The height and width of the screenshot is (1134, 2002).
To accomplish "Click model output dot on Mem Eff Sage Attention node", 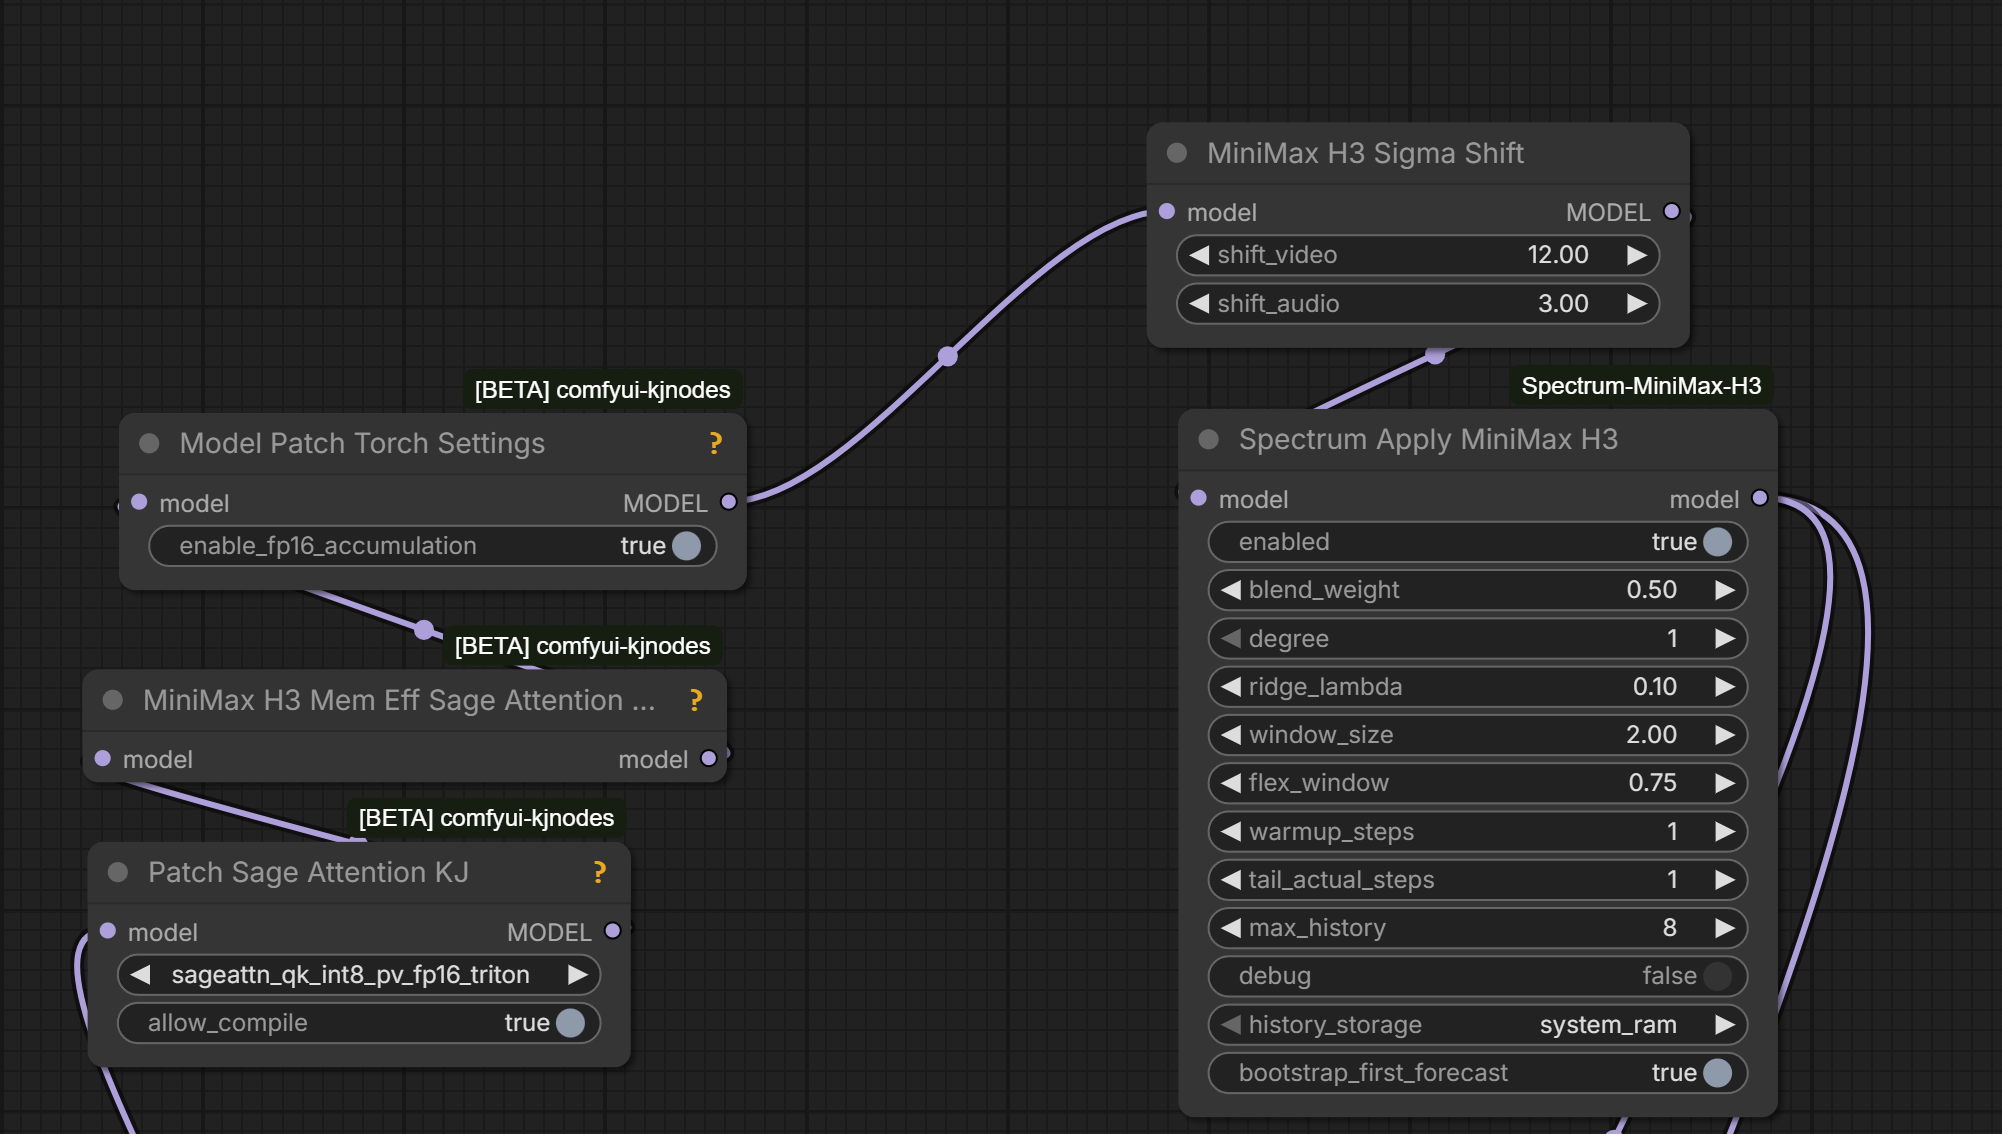I will (709, 758).
